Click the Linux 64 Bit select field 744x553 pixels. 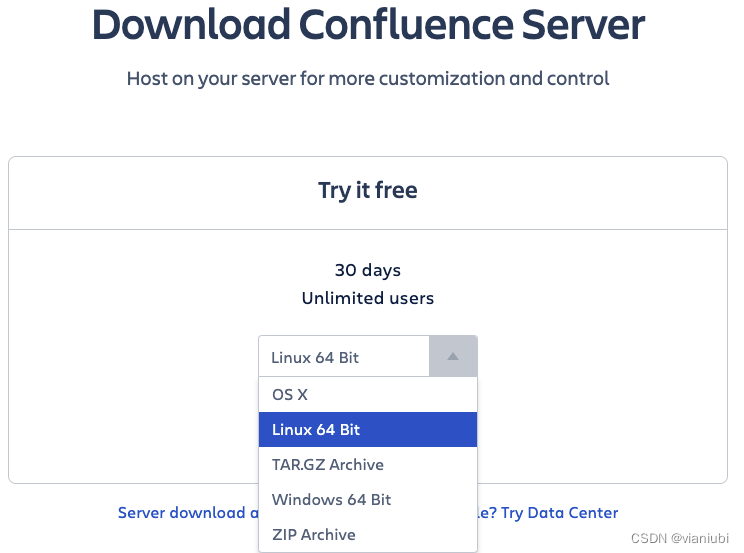(x=368, y=356)
